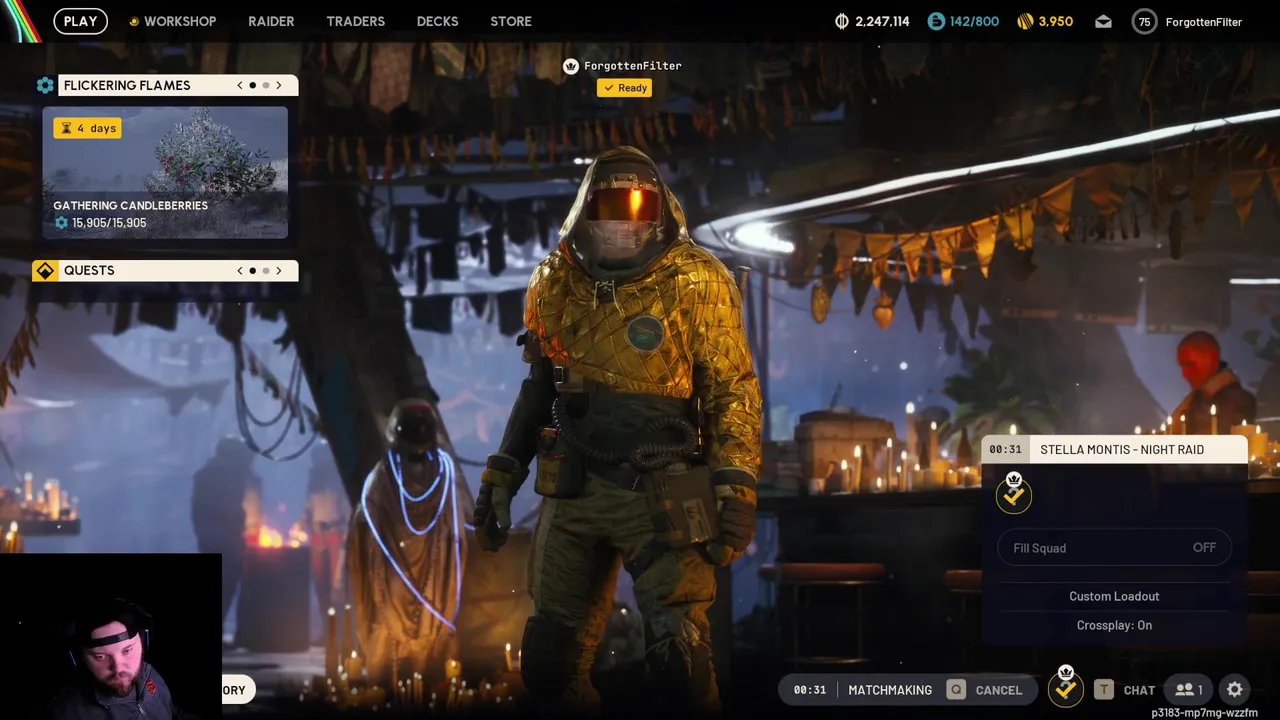The width and height of the screenshot is (1280, 720).
Task: Open the WORKSHOP tab
Action: pos(180,21)
